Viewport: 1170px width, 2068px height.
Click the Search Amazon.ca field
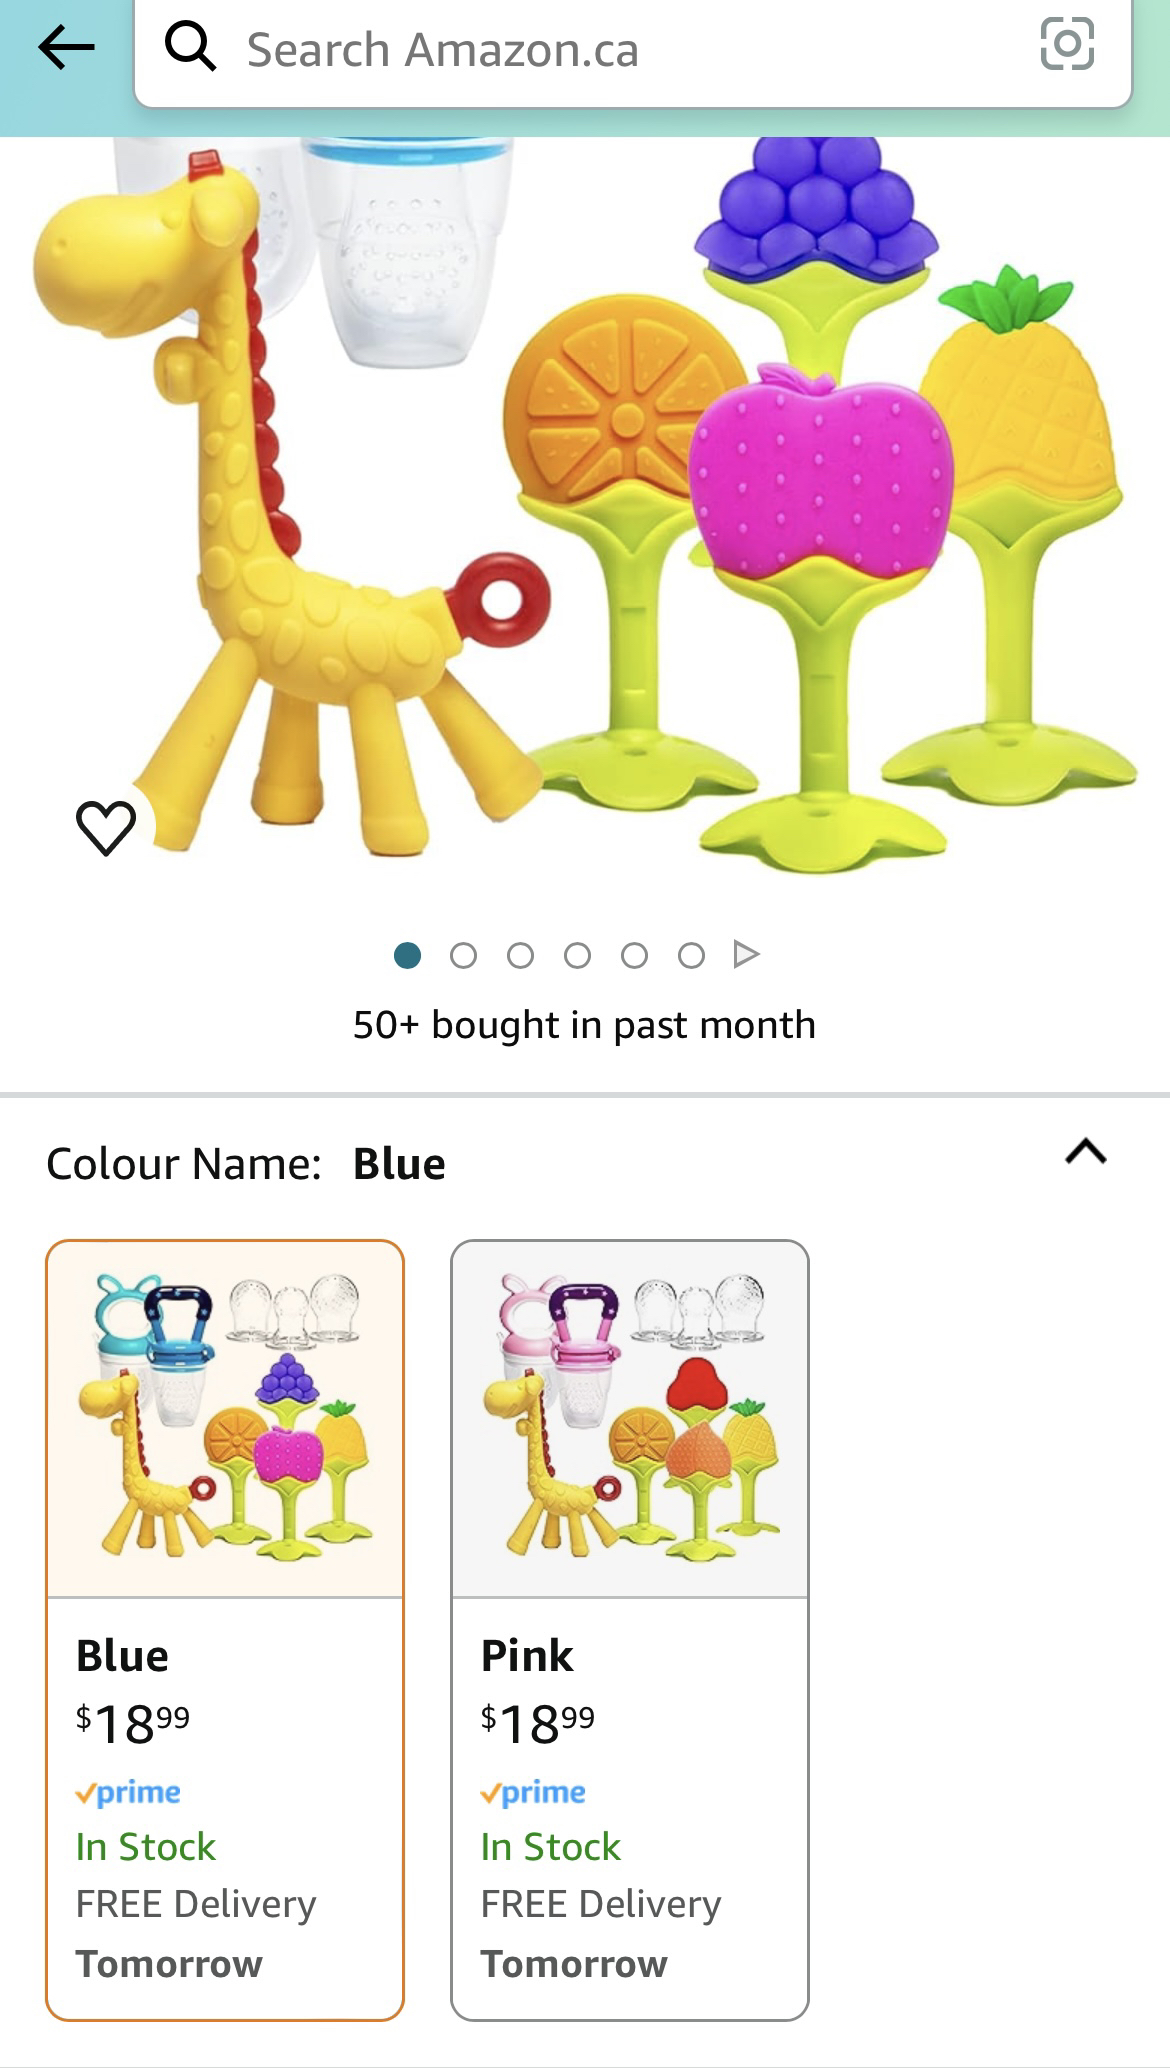pos(633,50)
